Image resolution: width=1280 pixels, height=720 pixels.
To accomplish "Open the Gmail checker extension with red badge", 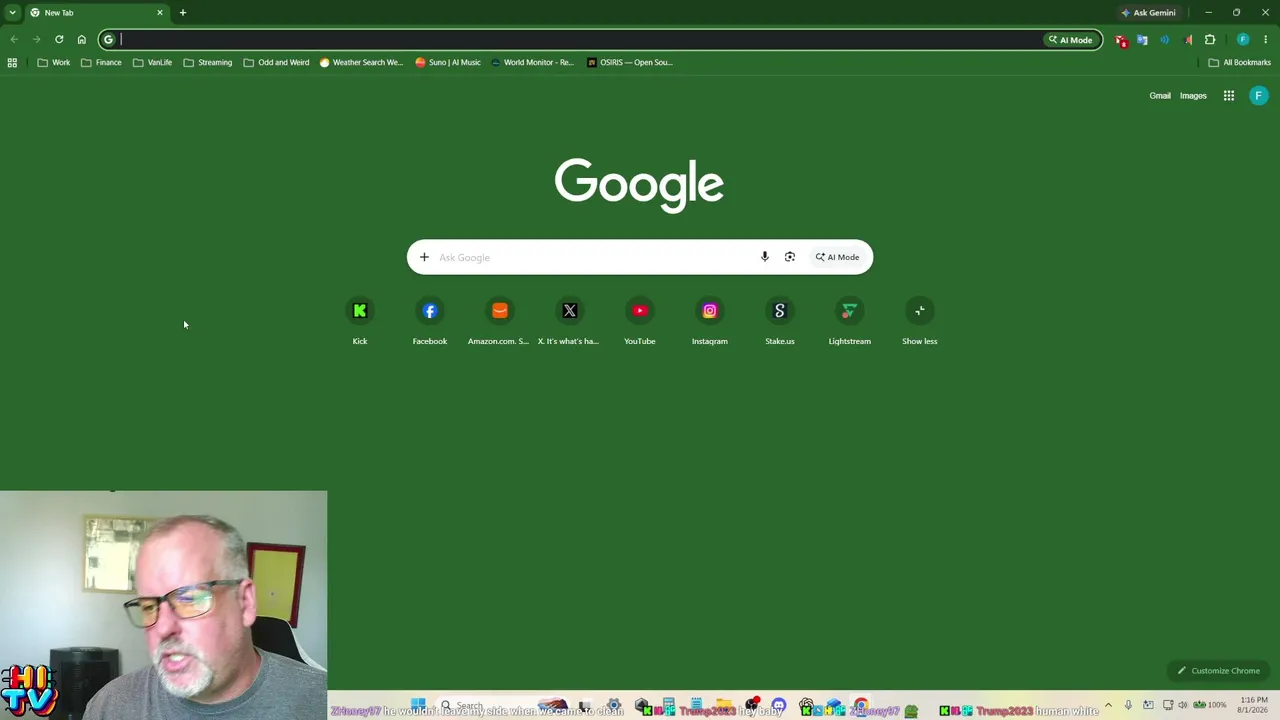I will pyautogui.click(x=1121, y=40).
